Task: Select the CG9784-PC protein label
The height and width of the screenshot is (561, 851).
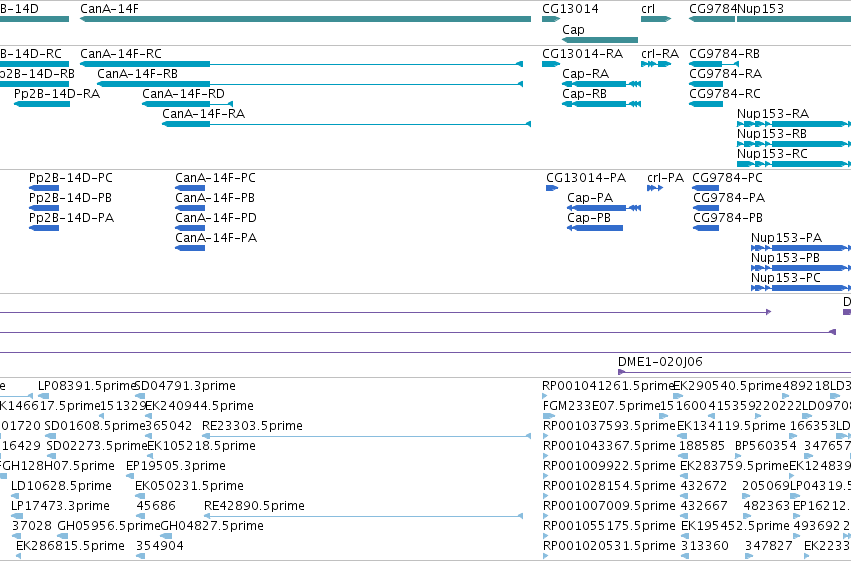Action: (x=727, y=178)
